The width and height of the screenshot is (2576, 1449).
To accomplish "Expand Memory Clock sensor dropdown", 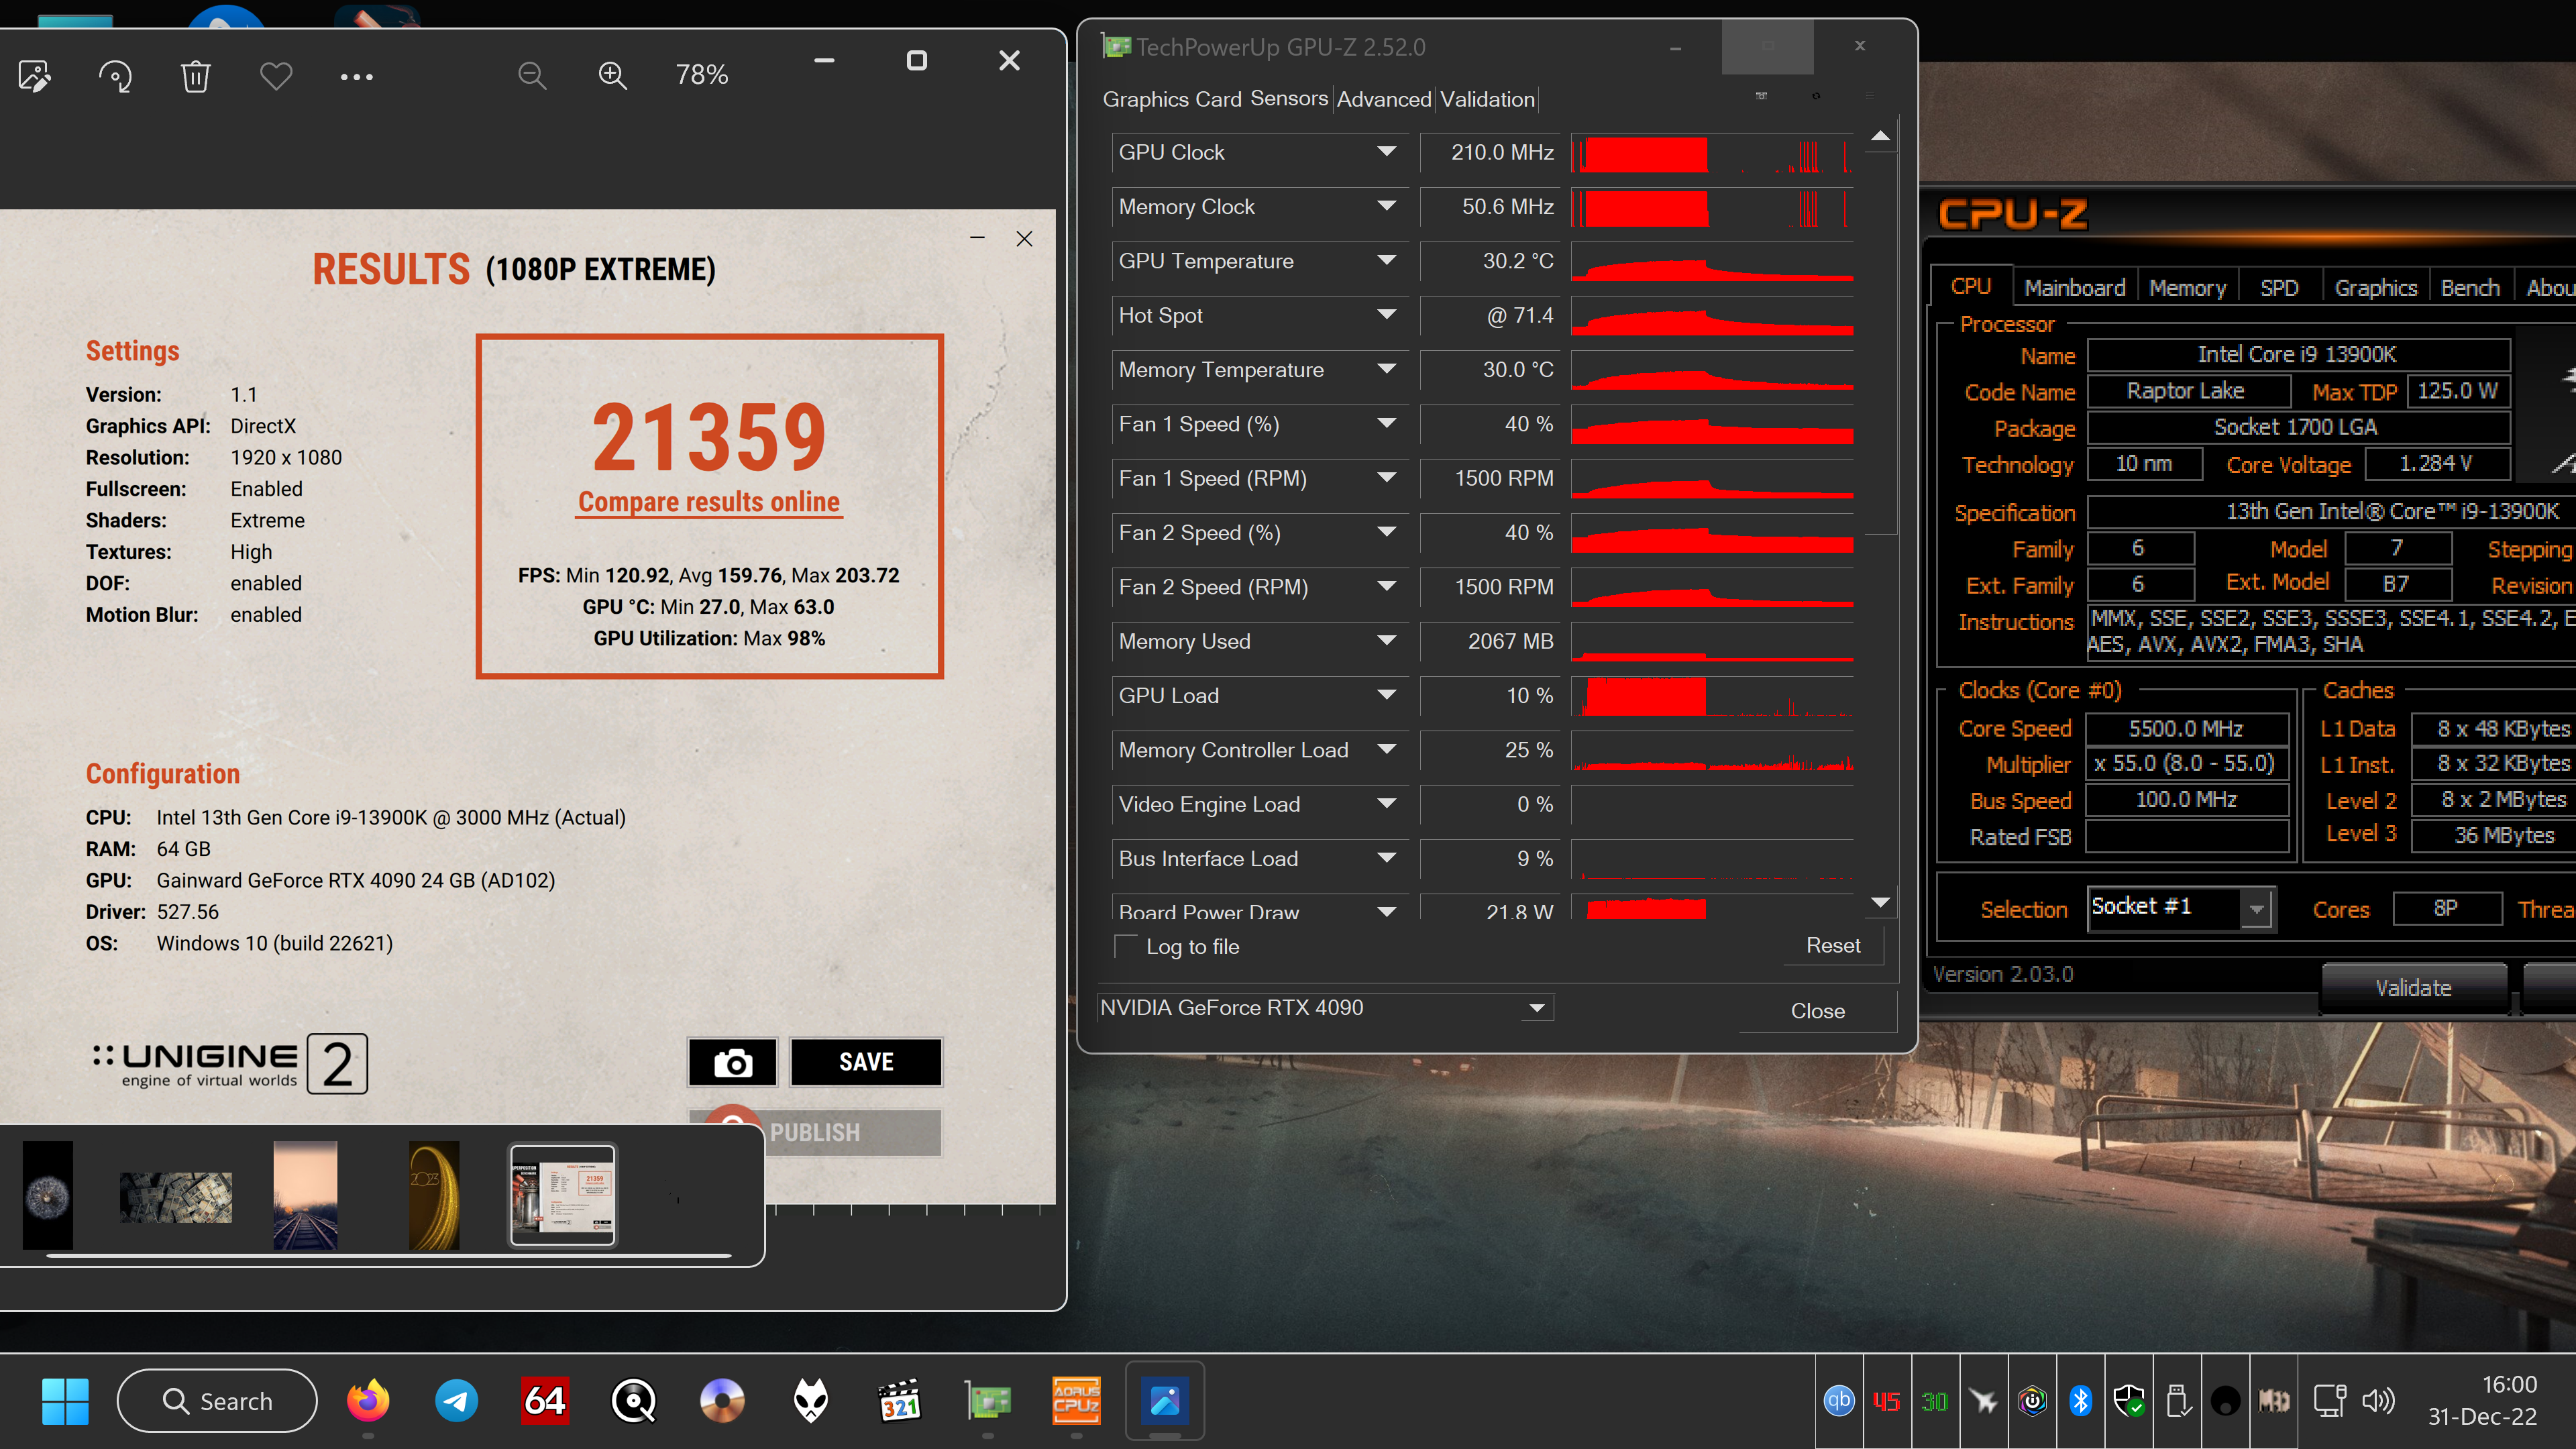I will pyautogui.click(x=1386, y=206).
